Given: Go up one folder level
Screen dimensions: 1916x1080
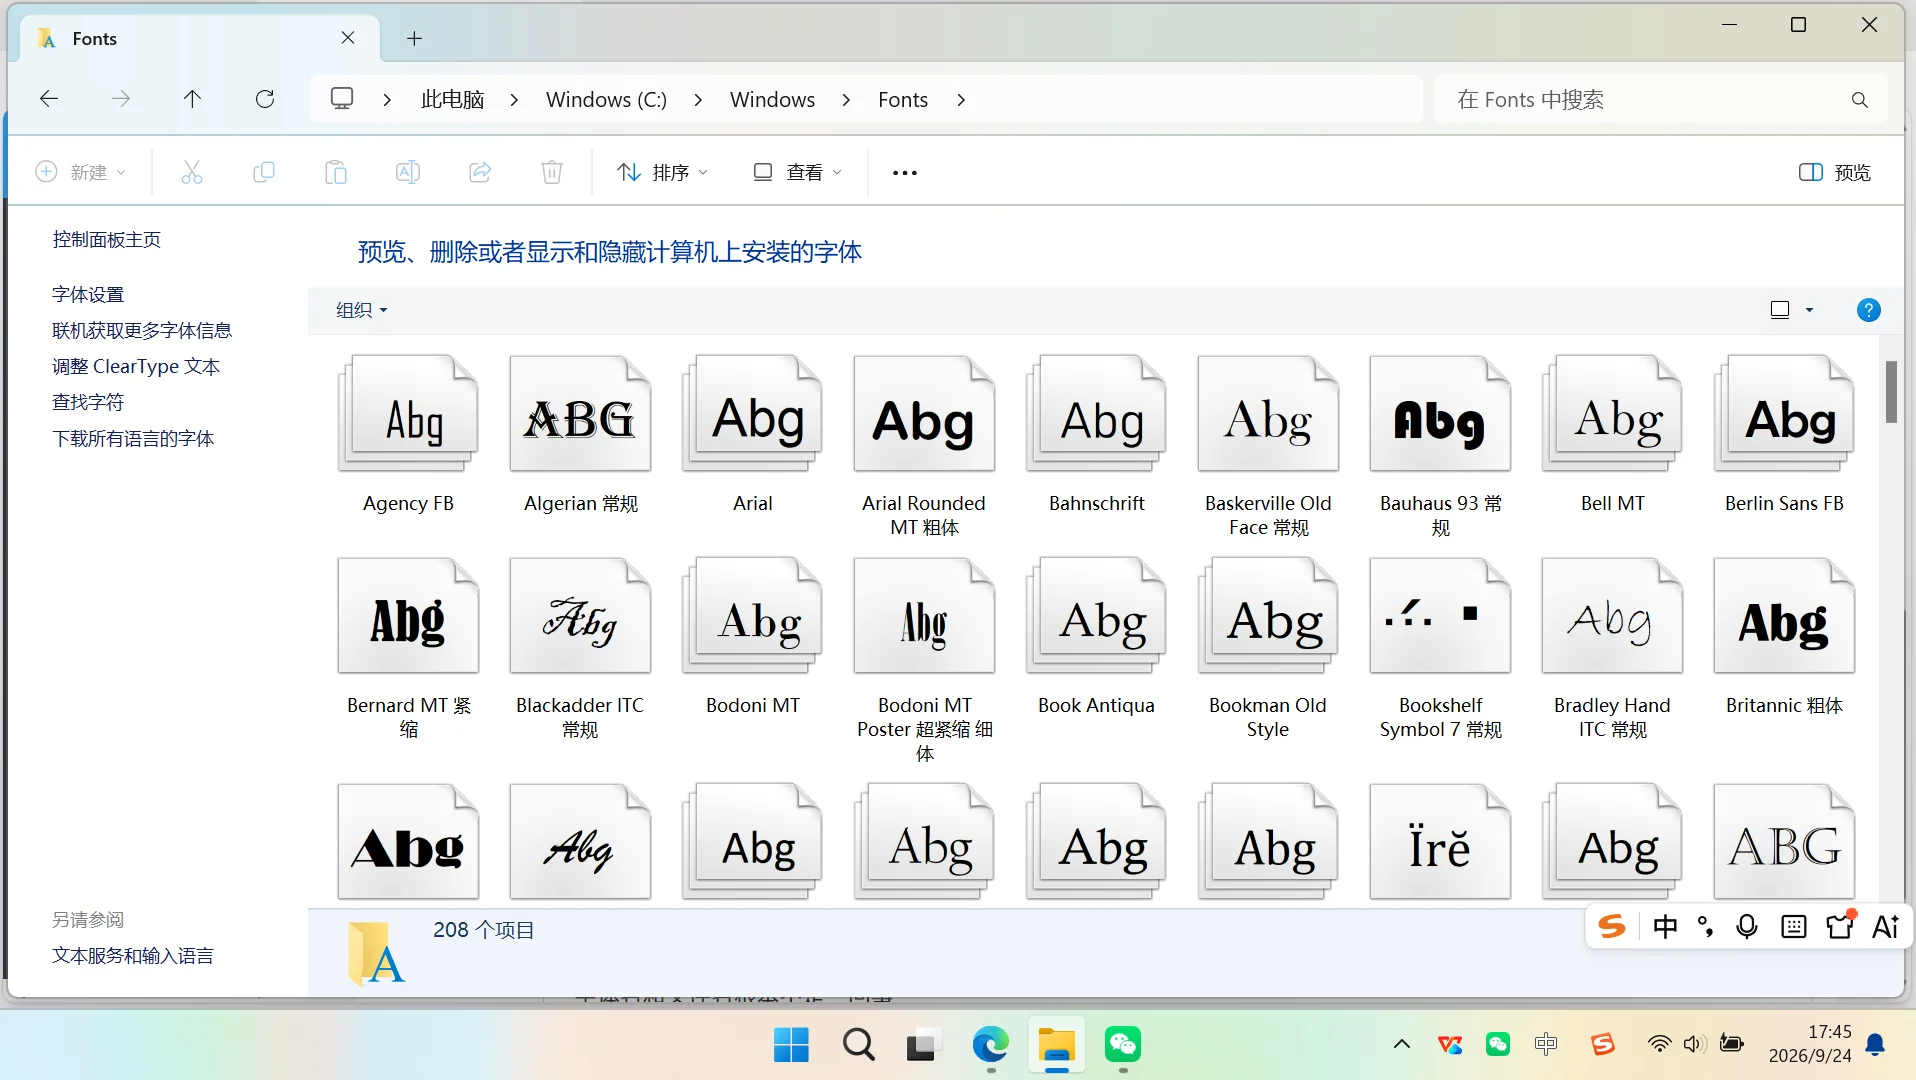Looking at the screenshot, I should click(192, 99).
